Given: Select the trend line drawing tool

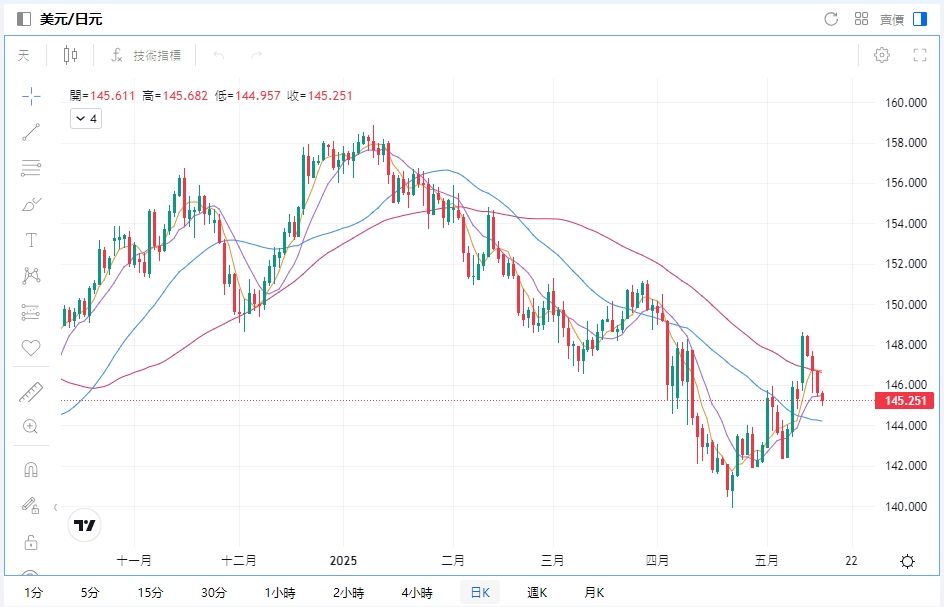Looking at the screenshot, I should pos(31,132).
